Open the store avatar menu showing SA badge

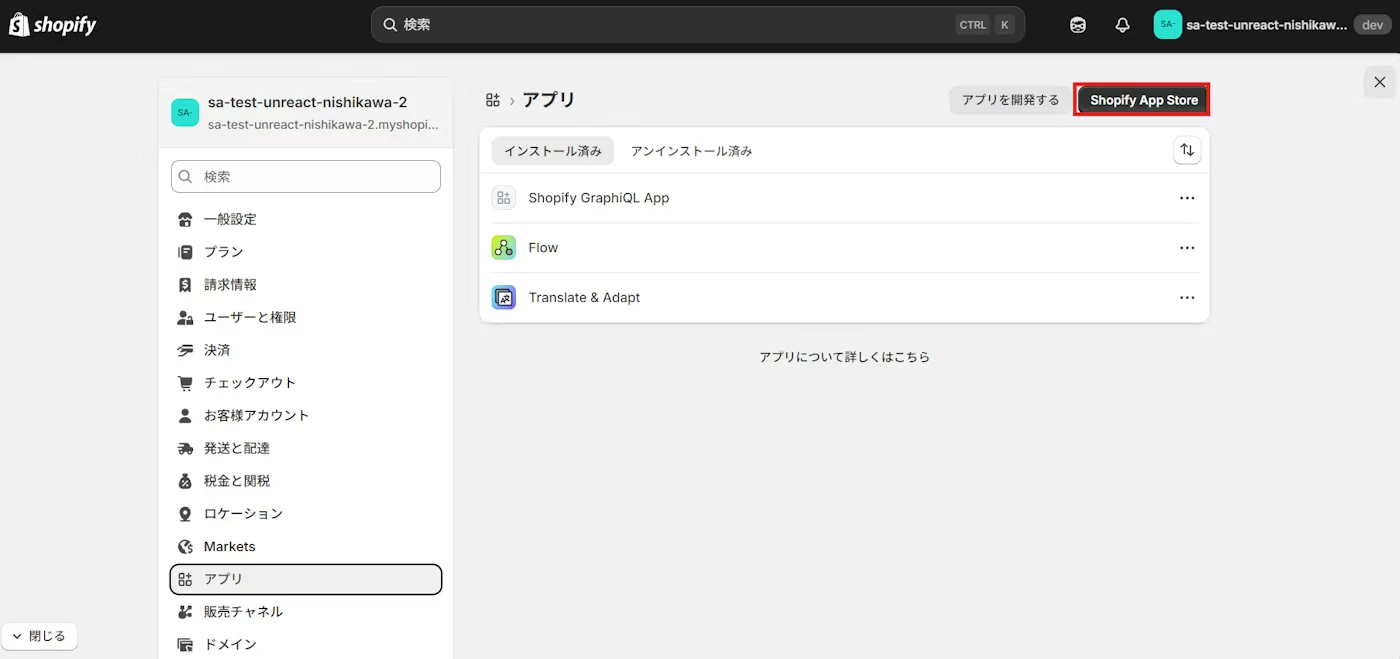(x=1166, y=23)
